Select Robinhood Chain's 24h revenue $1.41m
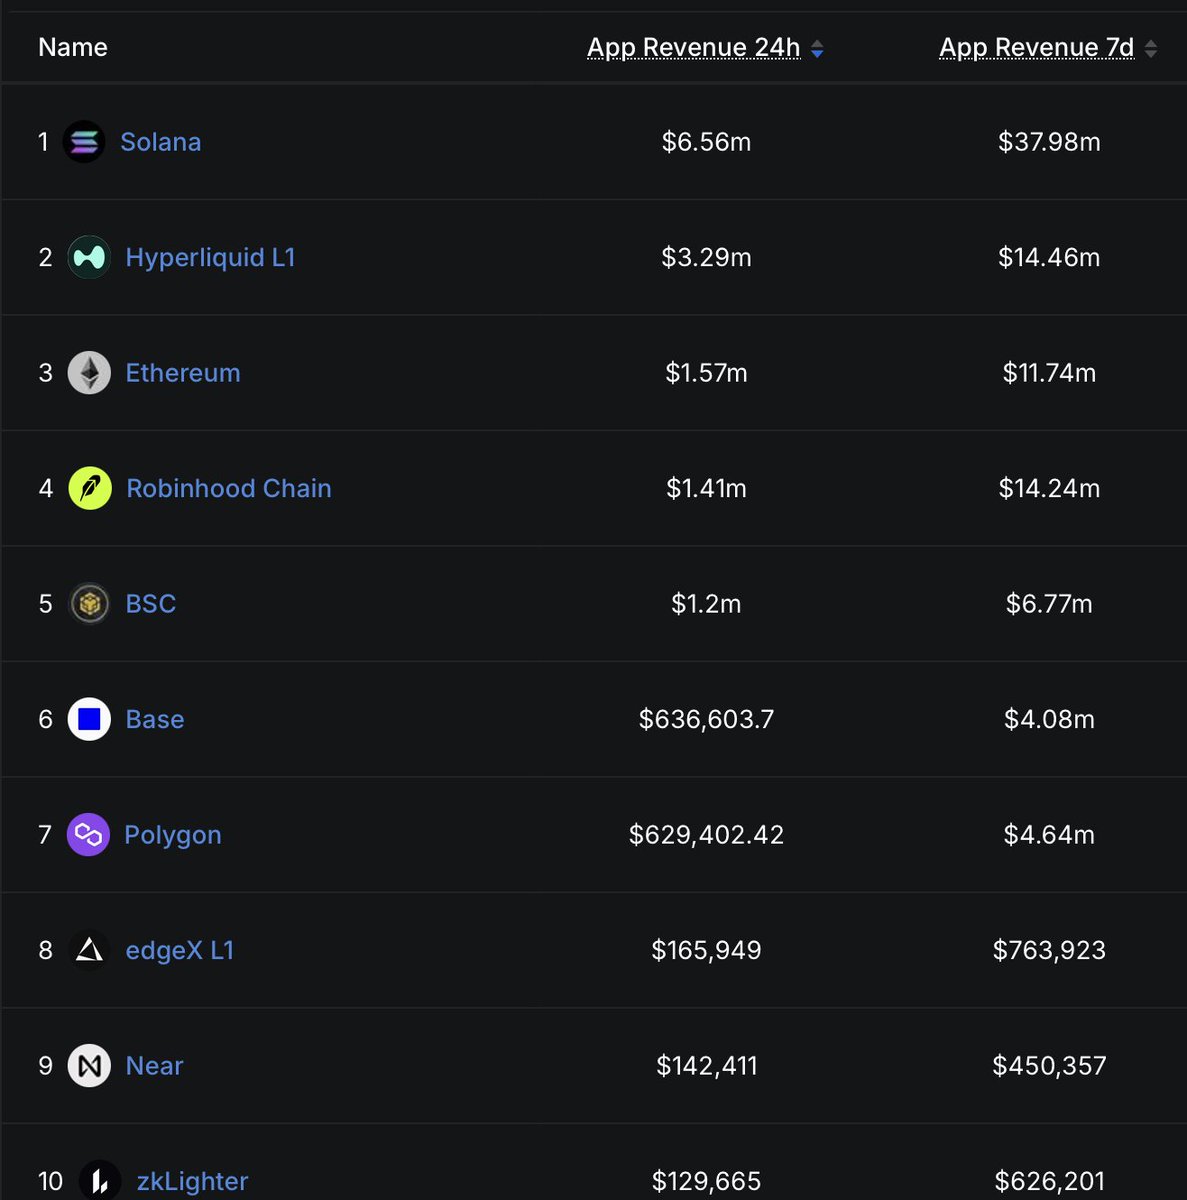 tap(706, 488)
